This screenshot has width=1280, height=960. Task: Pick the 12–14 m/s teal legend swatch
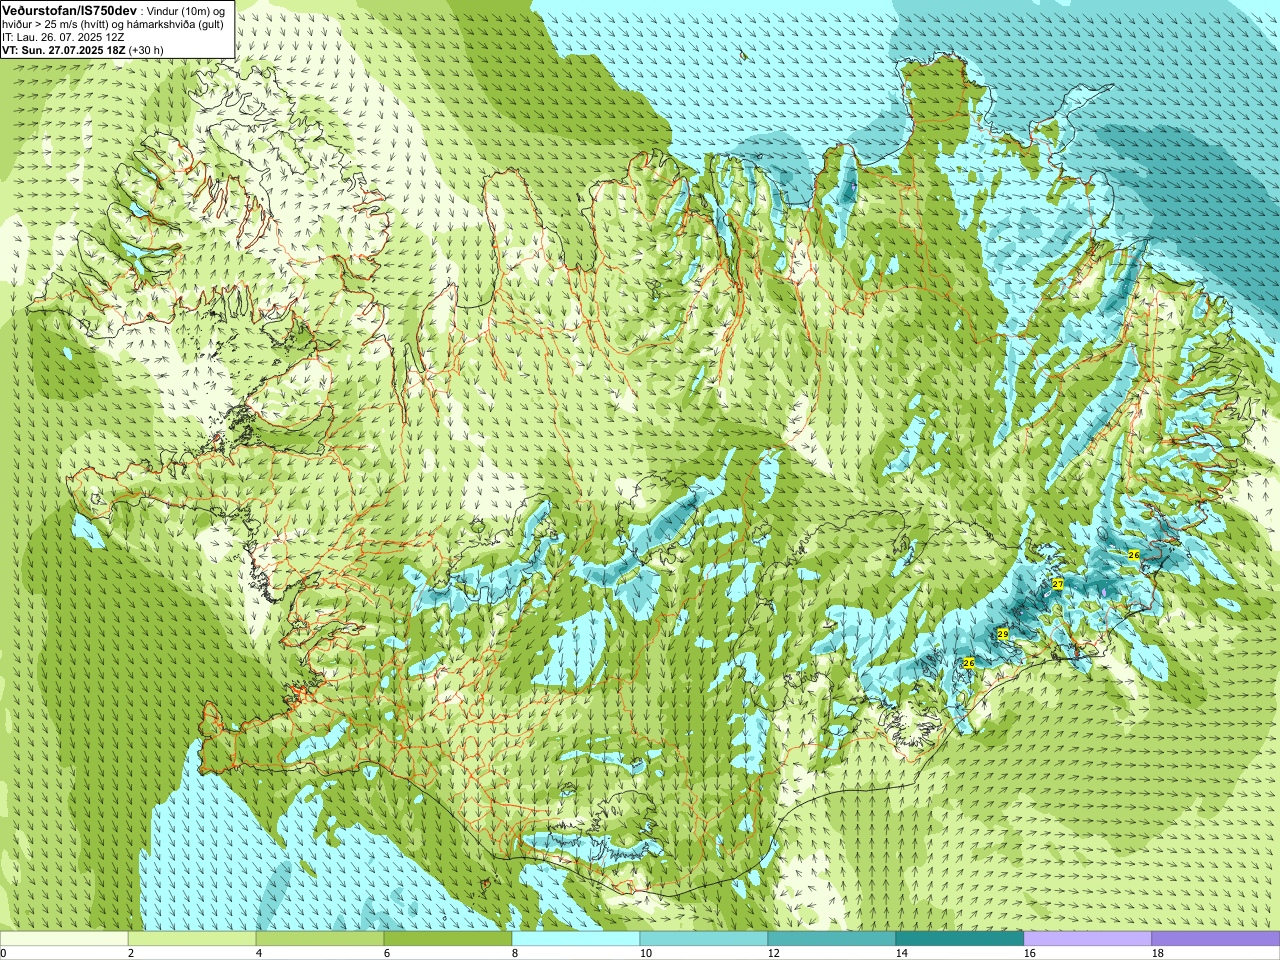coord(832,939)
